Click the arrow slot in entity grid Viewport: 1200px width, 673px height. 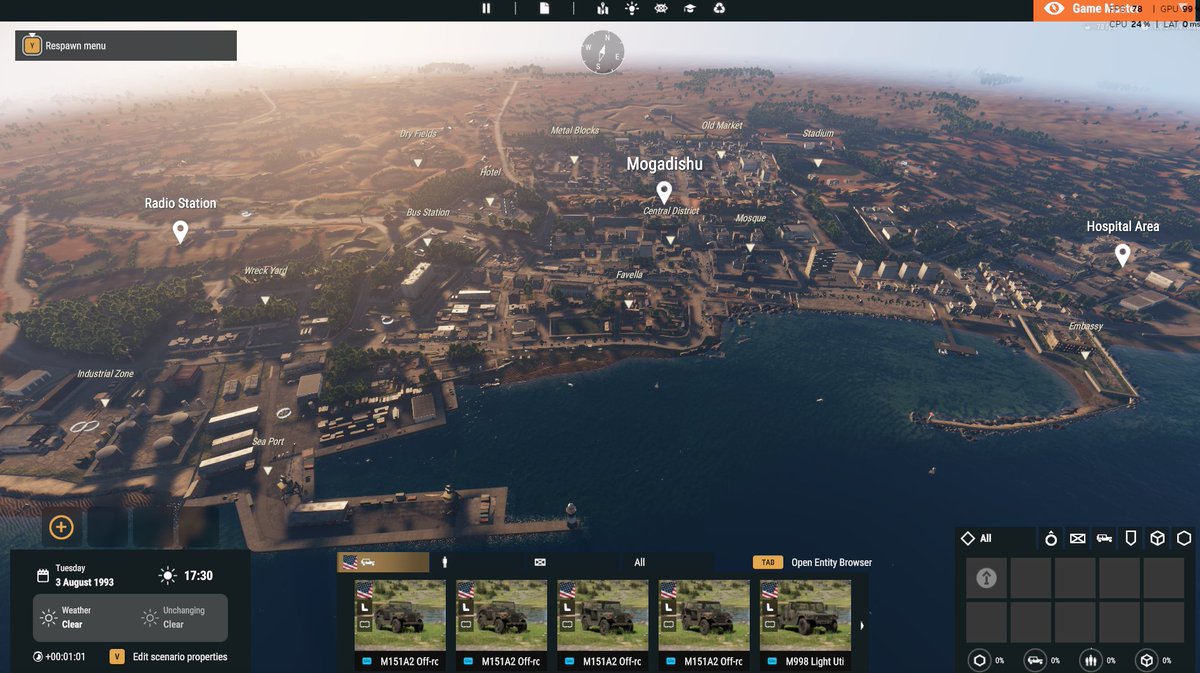986,578
